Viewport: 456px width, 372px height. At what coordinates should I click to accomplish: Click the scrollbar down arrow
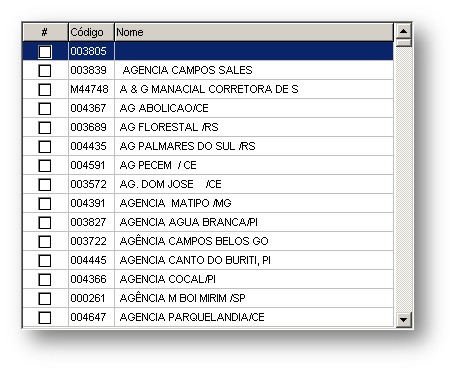[x=403, y=320]
